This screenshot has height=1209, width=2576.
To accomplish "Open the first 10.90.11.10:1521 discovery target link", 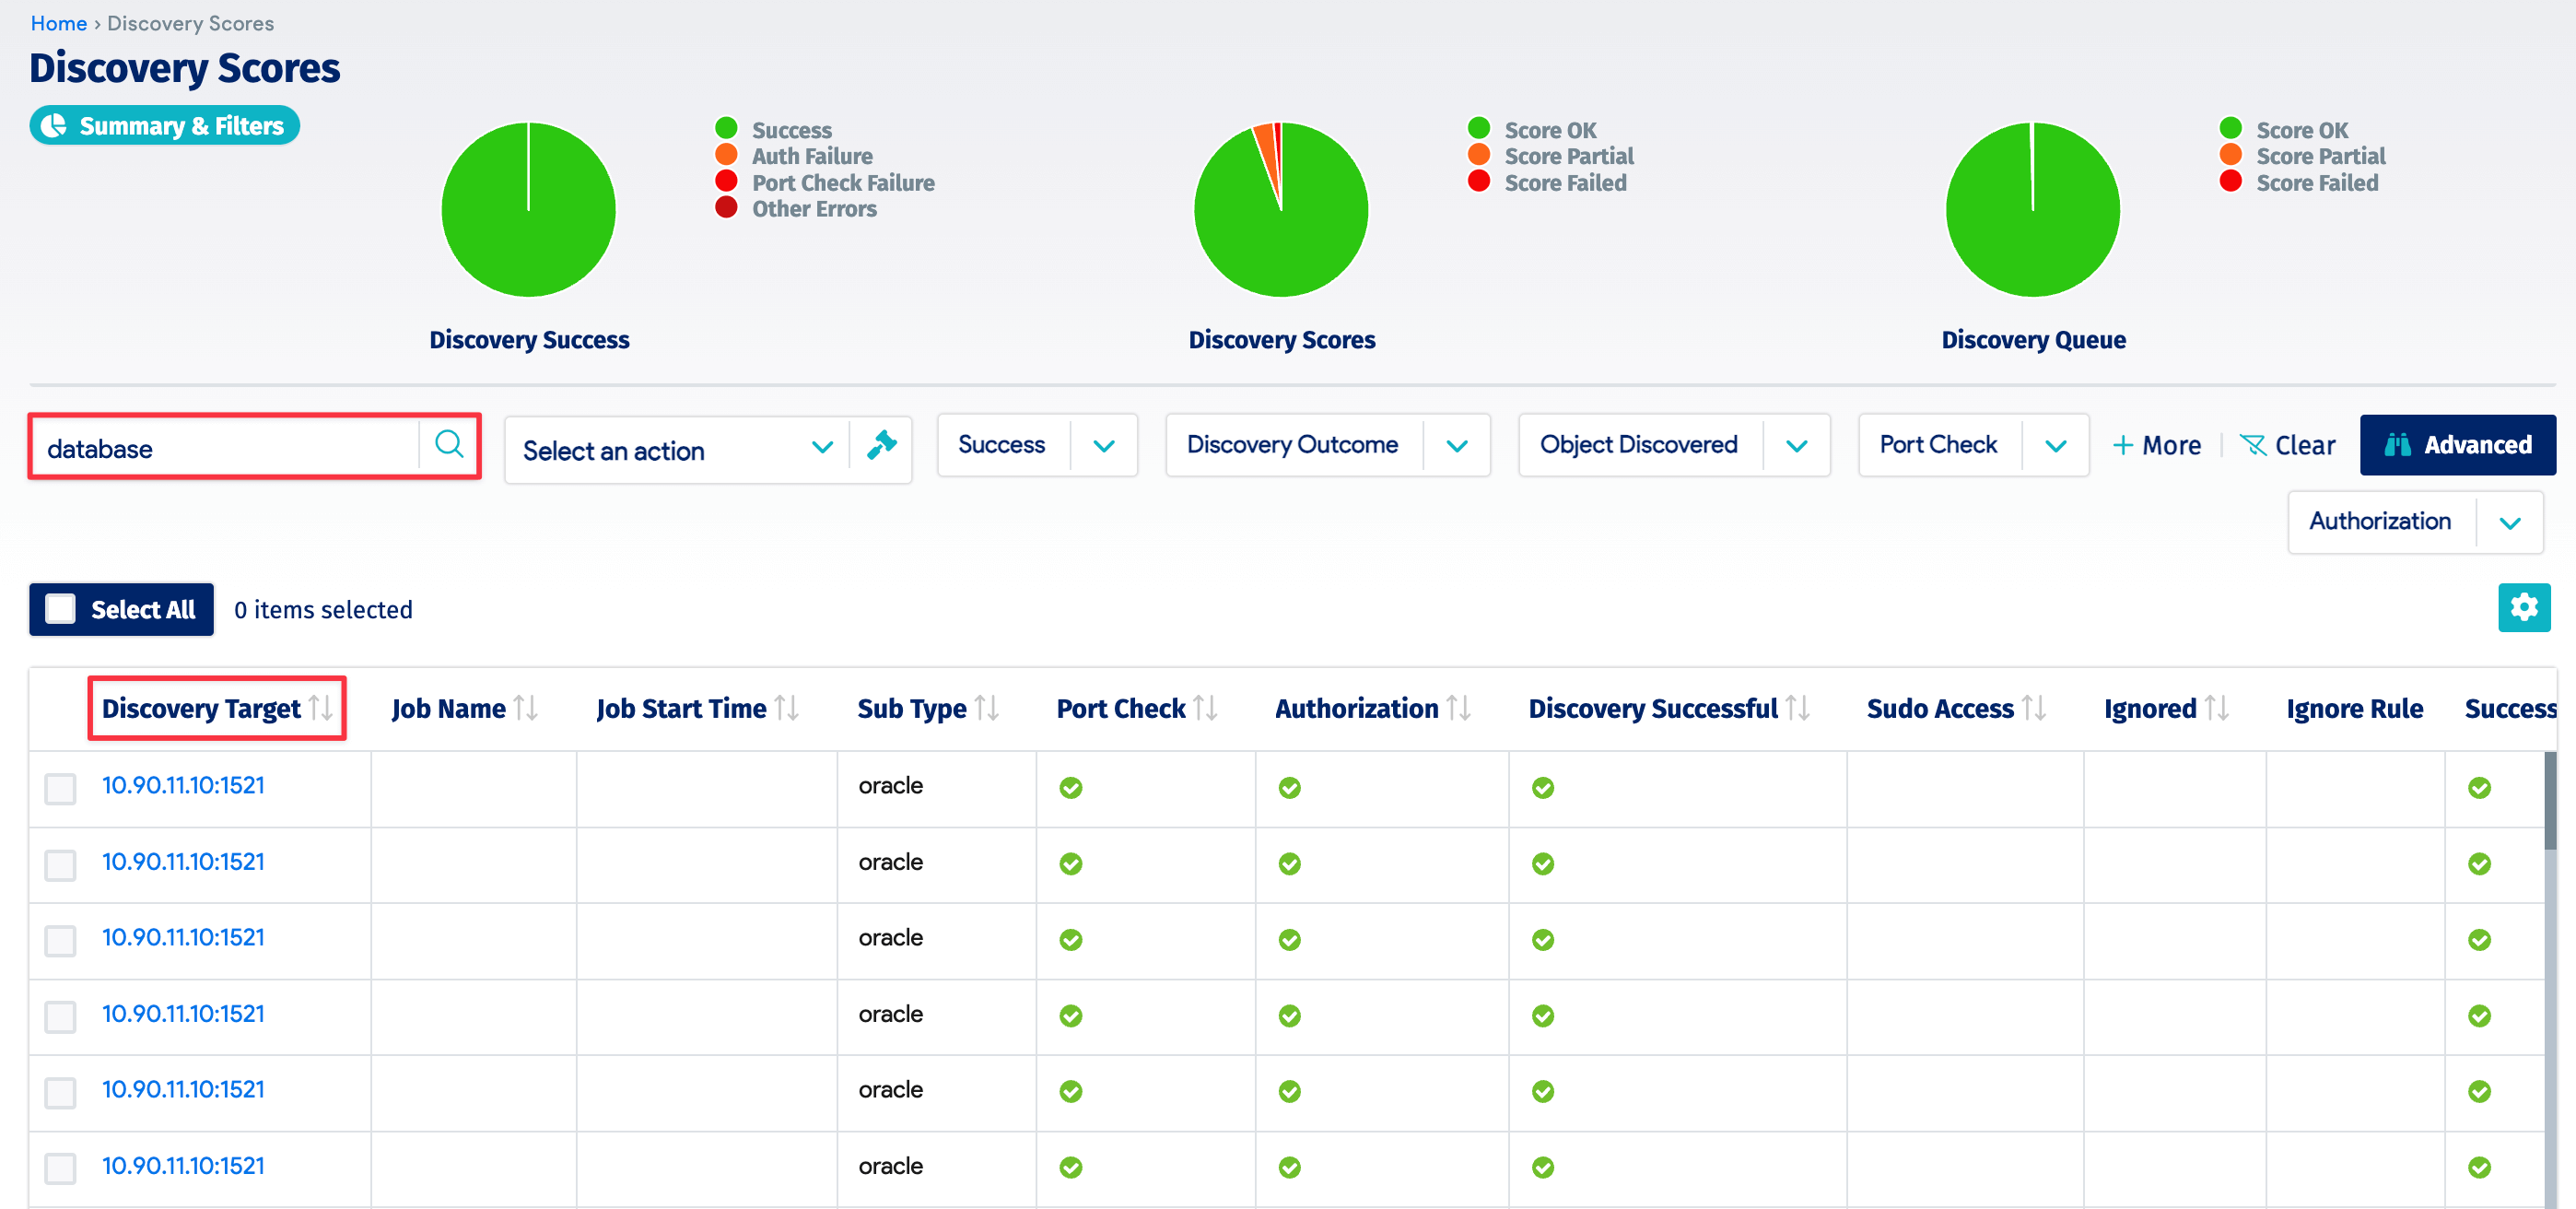I will (x=183, y=785).
